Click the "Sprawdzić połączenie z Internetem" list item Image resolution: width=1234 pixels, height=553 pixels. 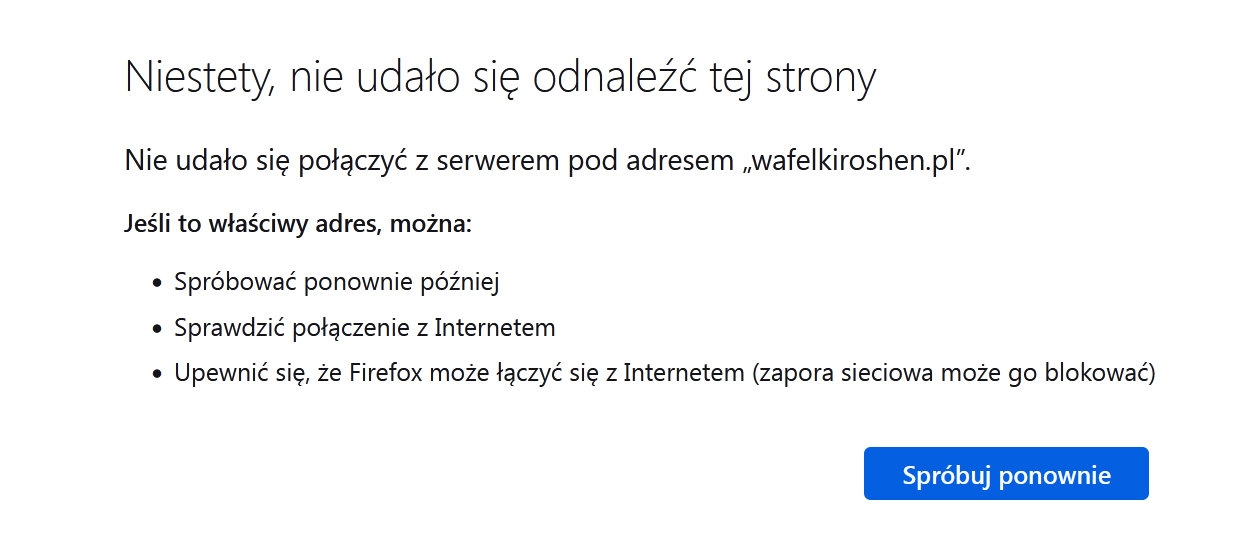click(x=364, y=327)
